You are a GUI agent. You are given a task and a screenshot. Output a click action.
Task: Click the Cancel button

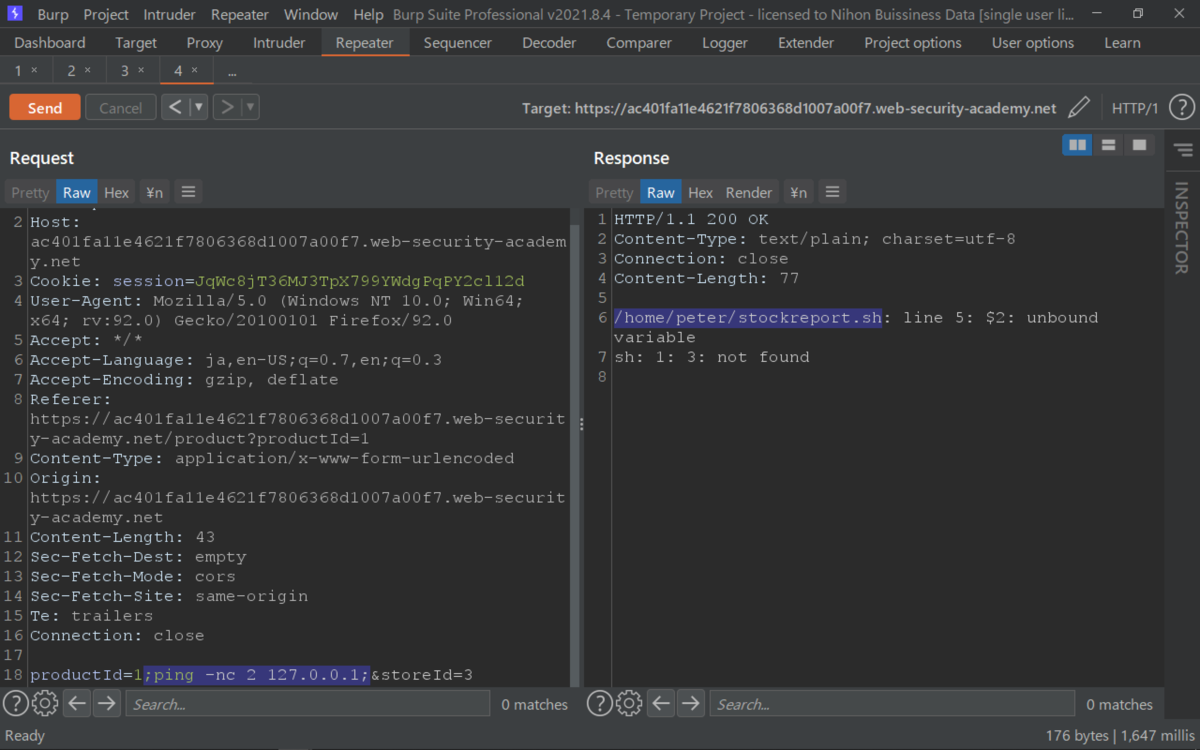tap(121, 108)
